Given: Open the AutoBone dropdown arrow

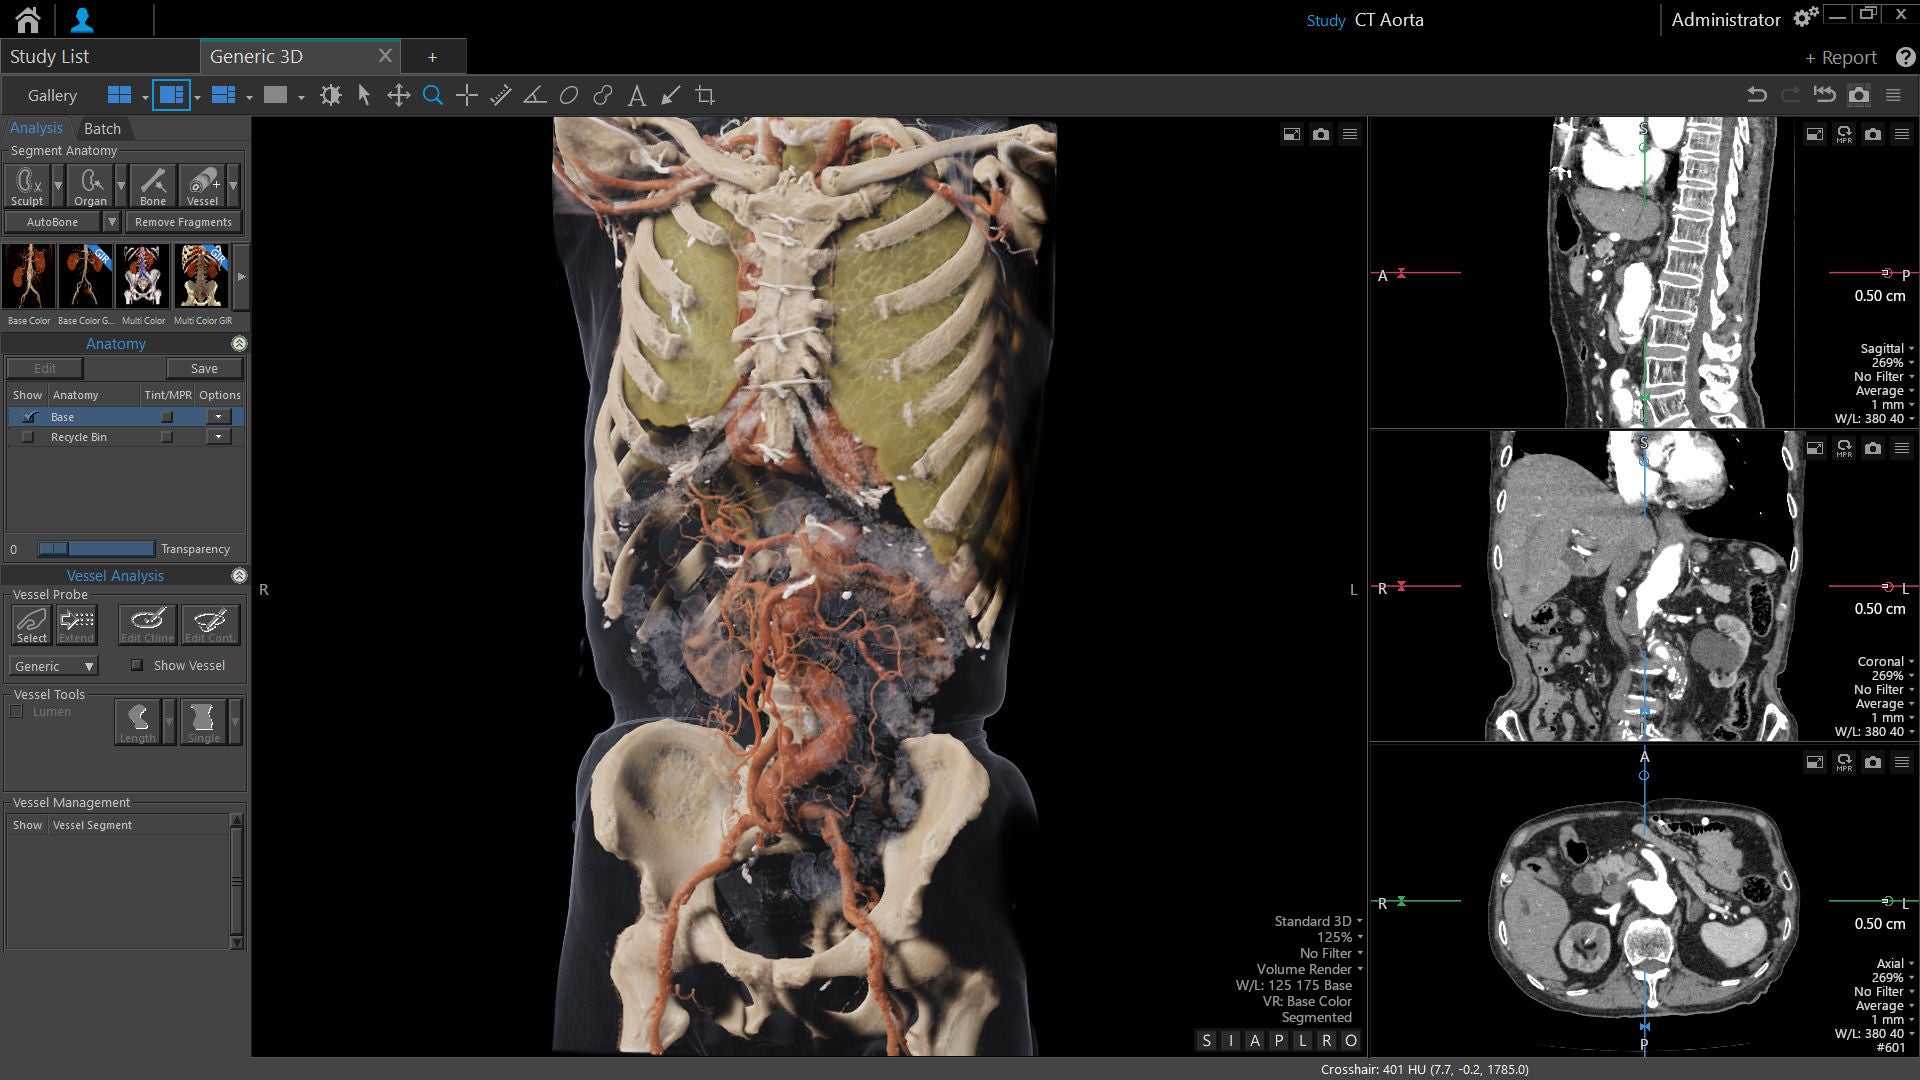Looking at the screenshot, I should pos(112,222).
